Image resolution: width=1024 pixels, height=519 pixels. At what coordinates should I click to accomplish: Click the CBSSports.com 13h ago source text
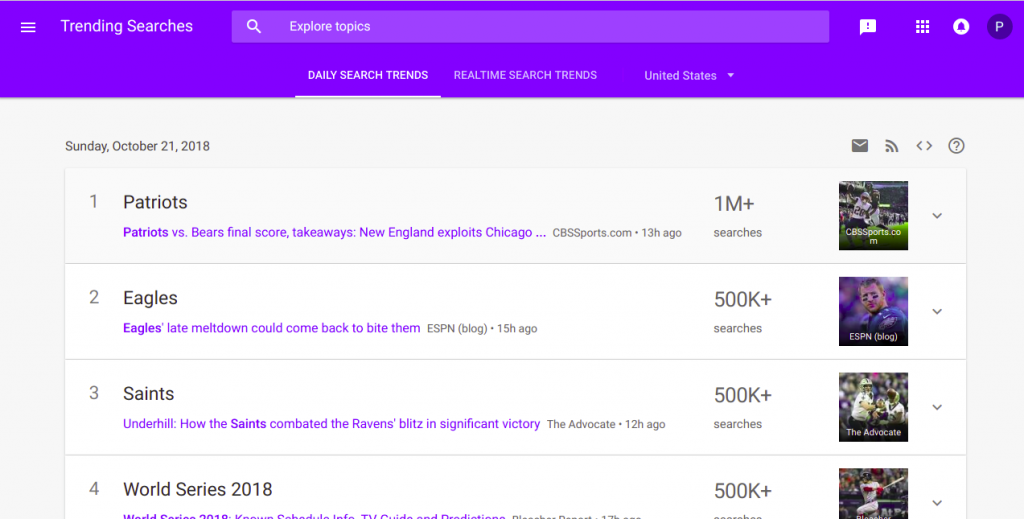pos(617,233)
